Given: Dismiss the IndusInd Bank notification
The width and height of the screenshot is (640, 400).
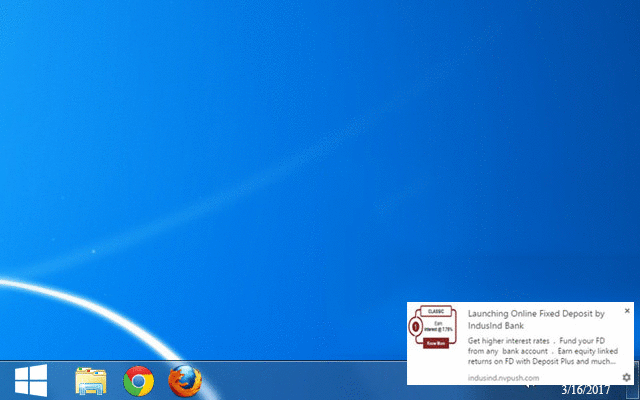Looking at the screenshot, I should (627, 311).
